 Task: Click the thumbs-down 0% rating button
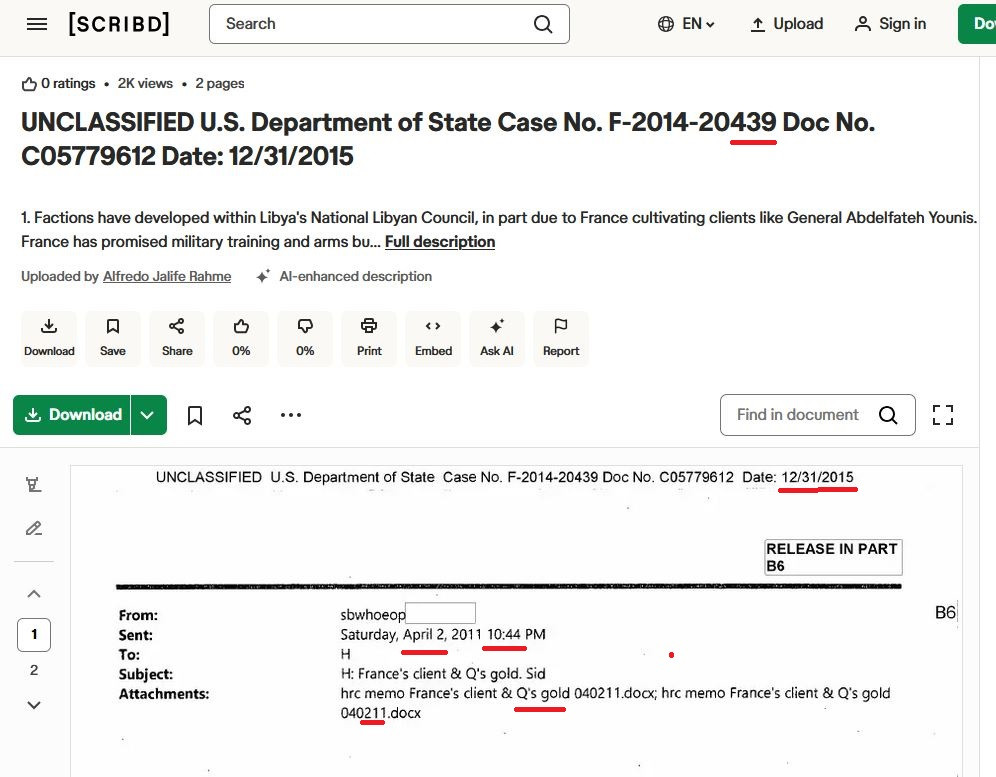pos(305,338)
